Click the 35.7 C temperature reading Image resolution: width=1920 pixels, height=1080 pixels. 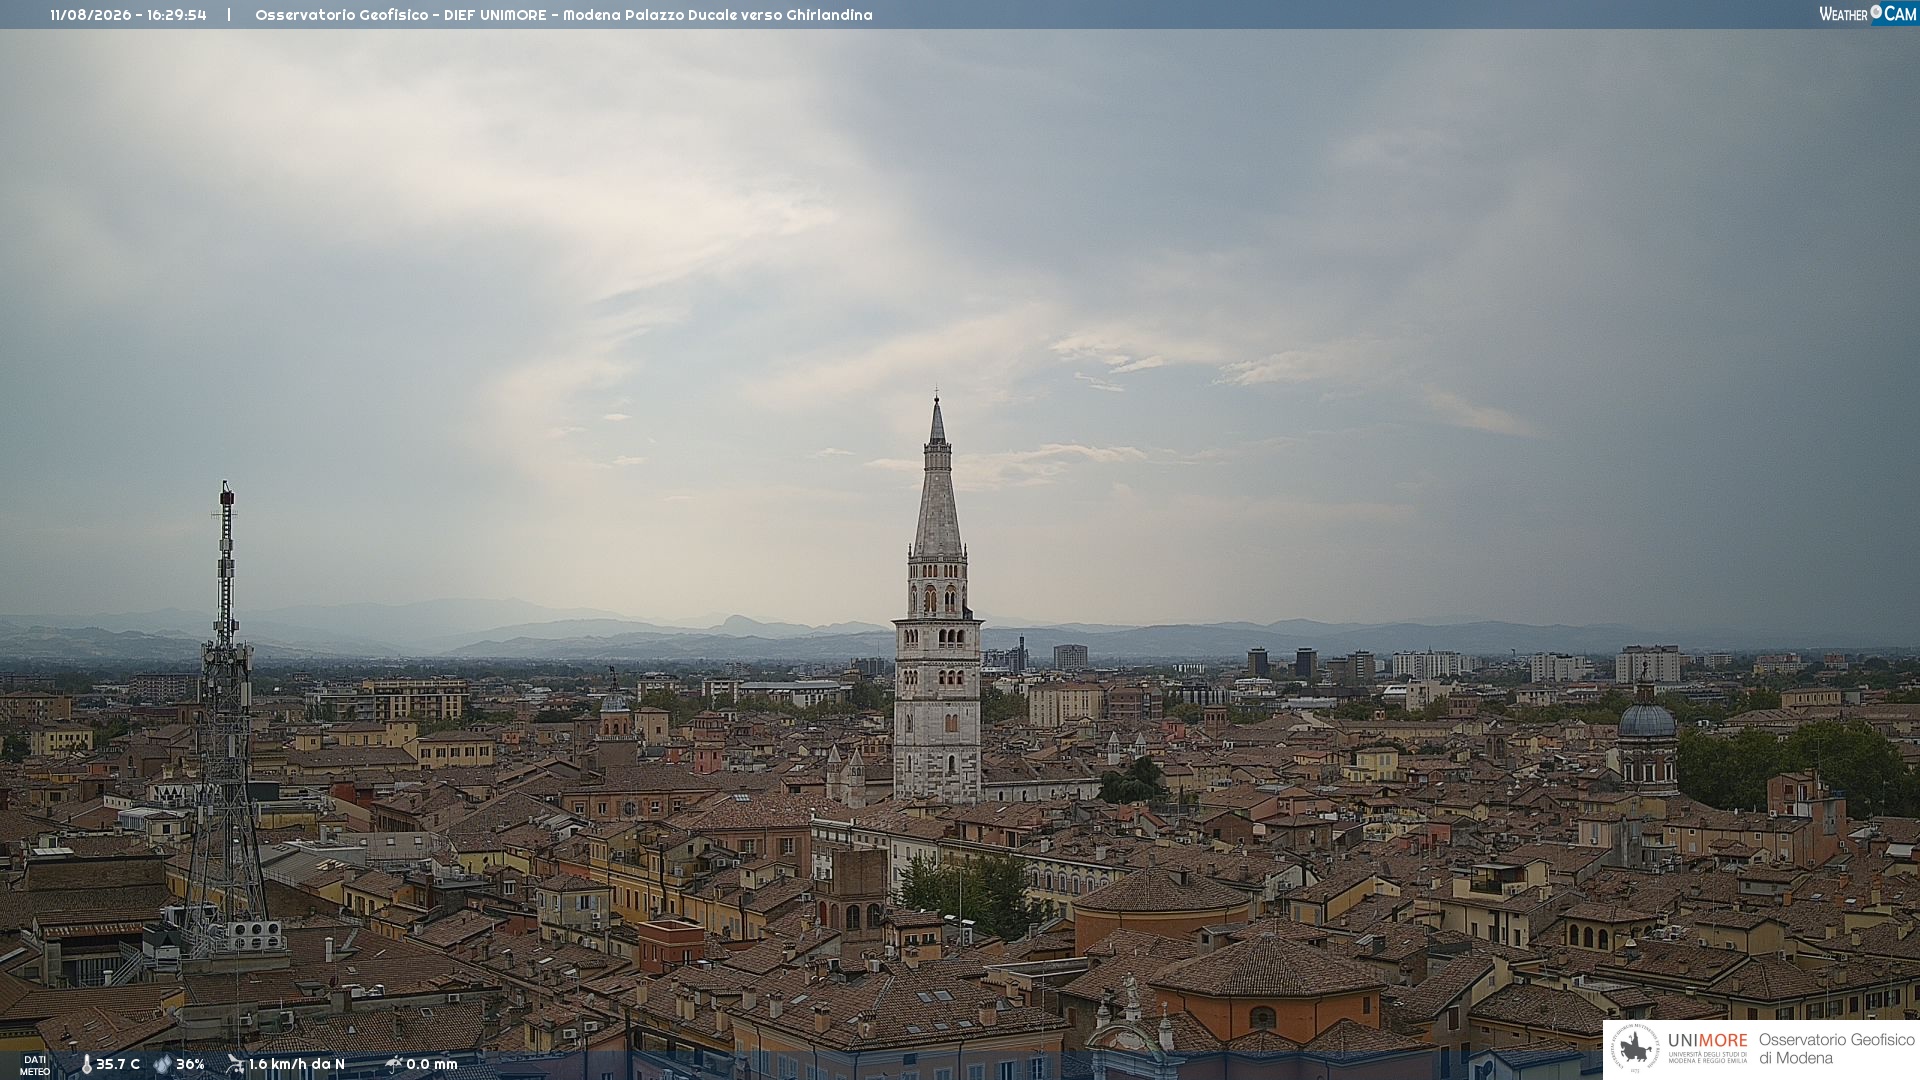(x=118, y=1065)
